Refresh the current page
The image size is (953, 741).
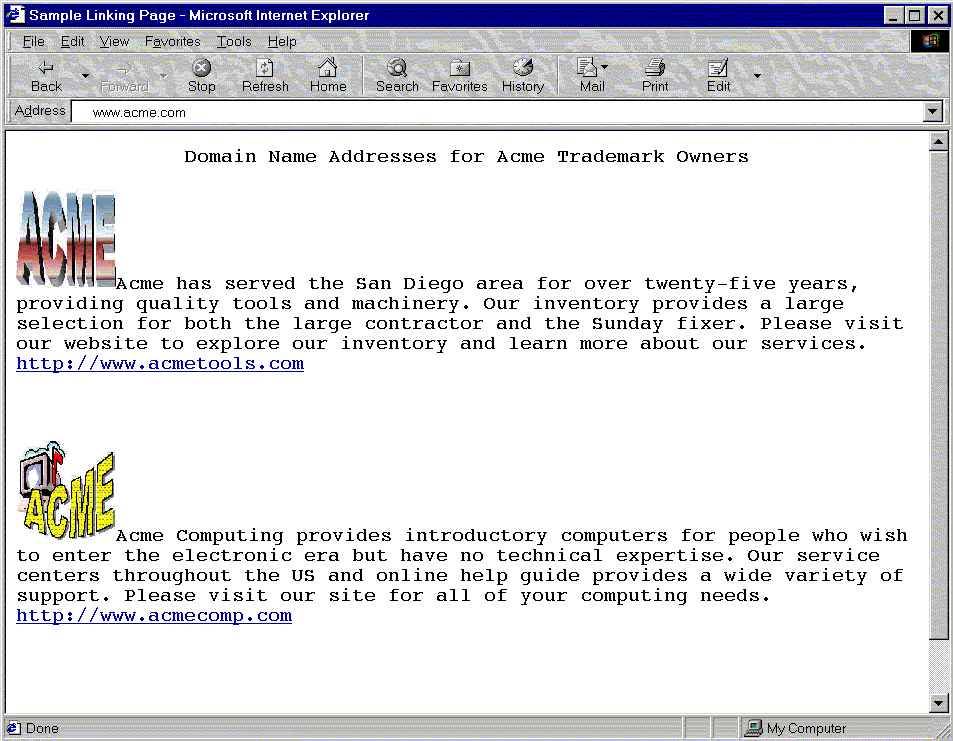click(x=265, y=76)
